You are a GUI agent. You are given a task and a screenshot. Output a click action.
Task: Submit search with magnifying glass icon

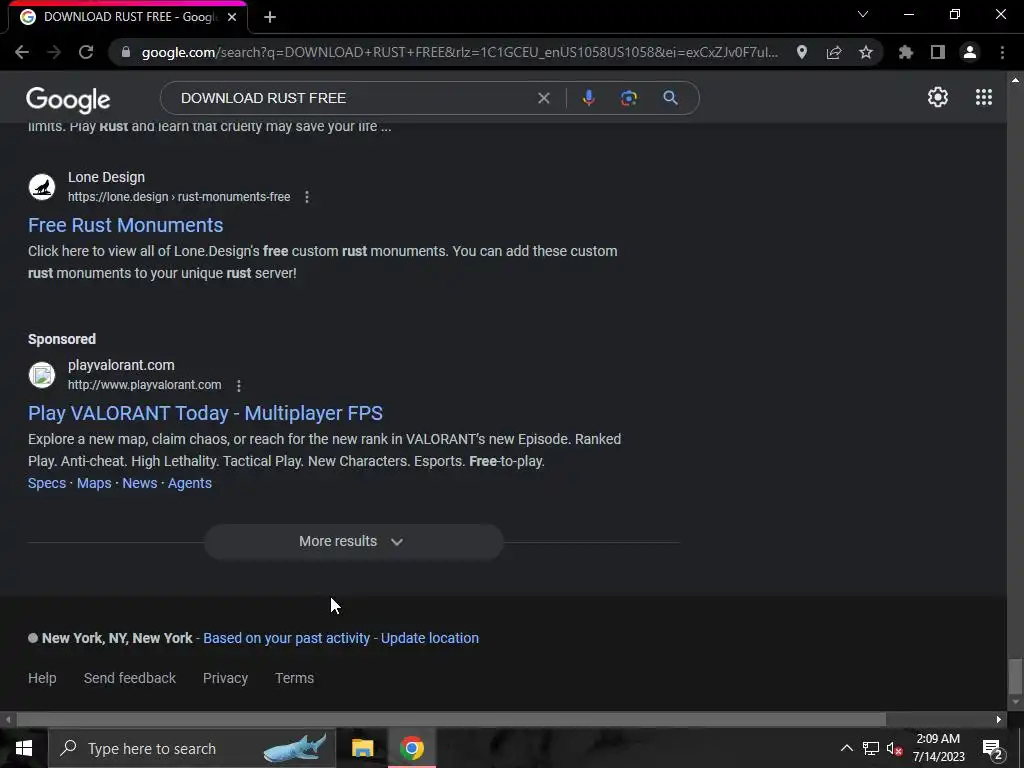pyautogui.click(x=670, y=98)
